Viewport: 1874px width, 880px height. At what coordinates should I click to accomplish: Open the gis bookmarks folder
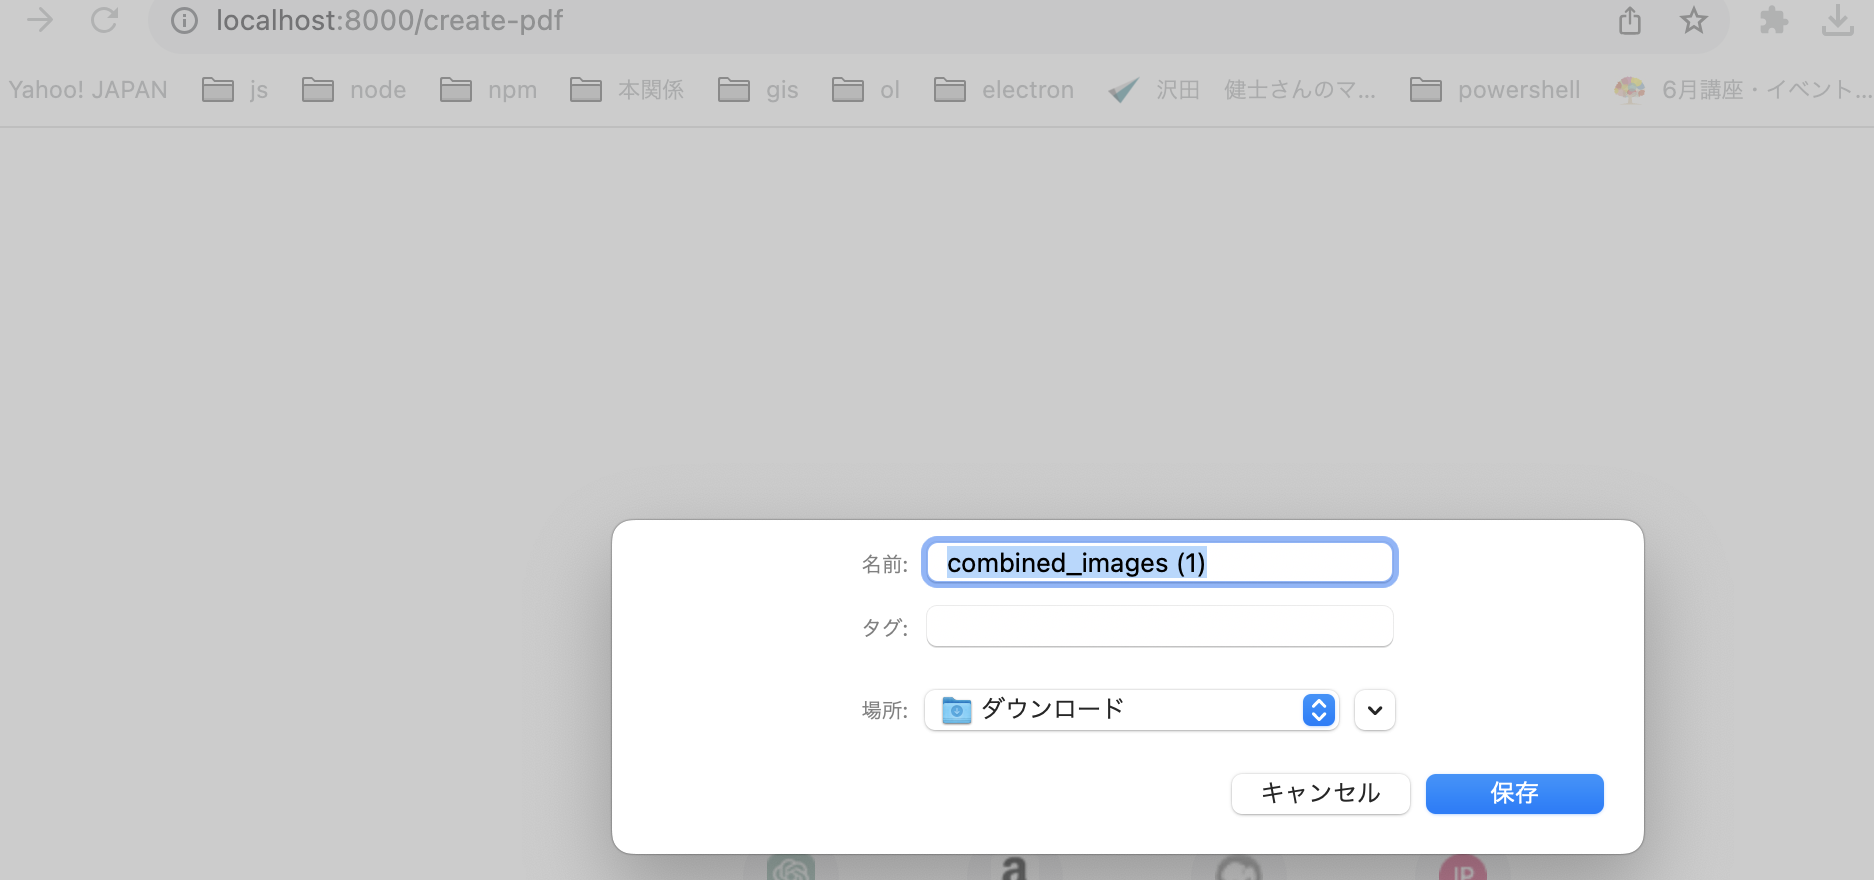point(758,90)
